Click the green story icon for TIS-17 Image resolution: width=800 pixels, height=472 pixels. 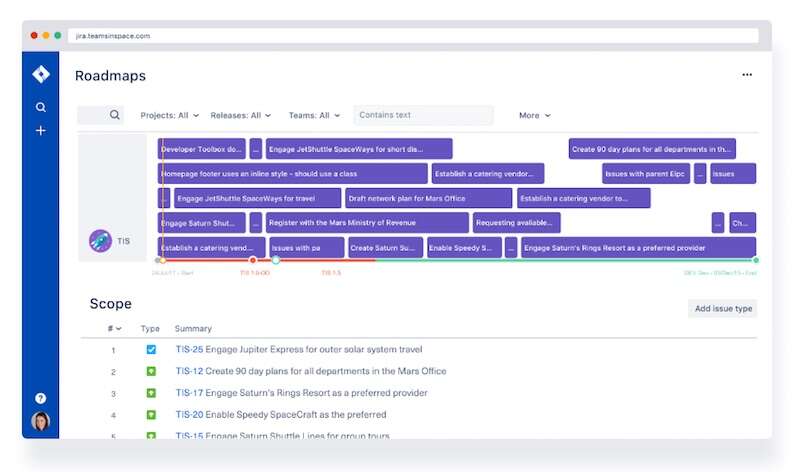click(x=151, y=393)
